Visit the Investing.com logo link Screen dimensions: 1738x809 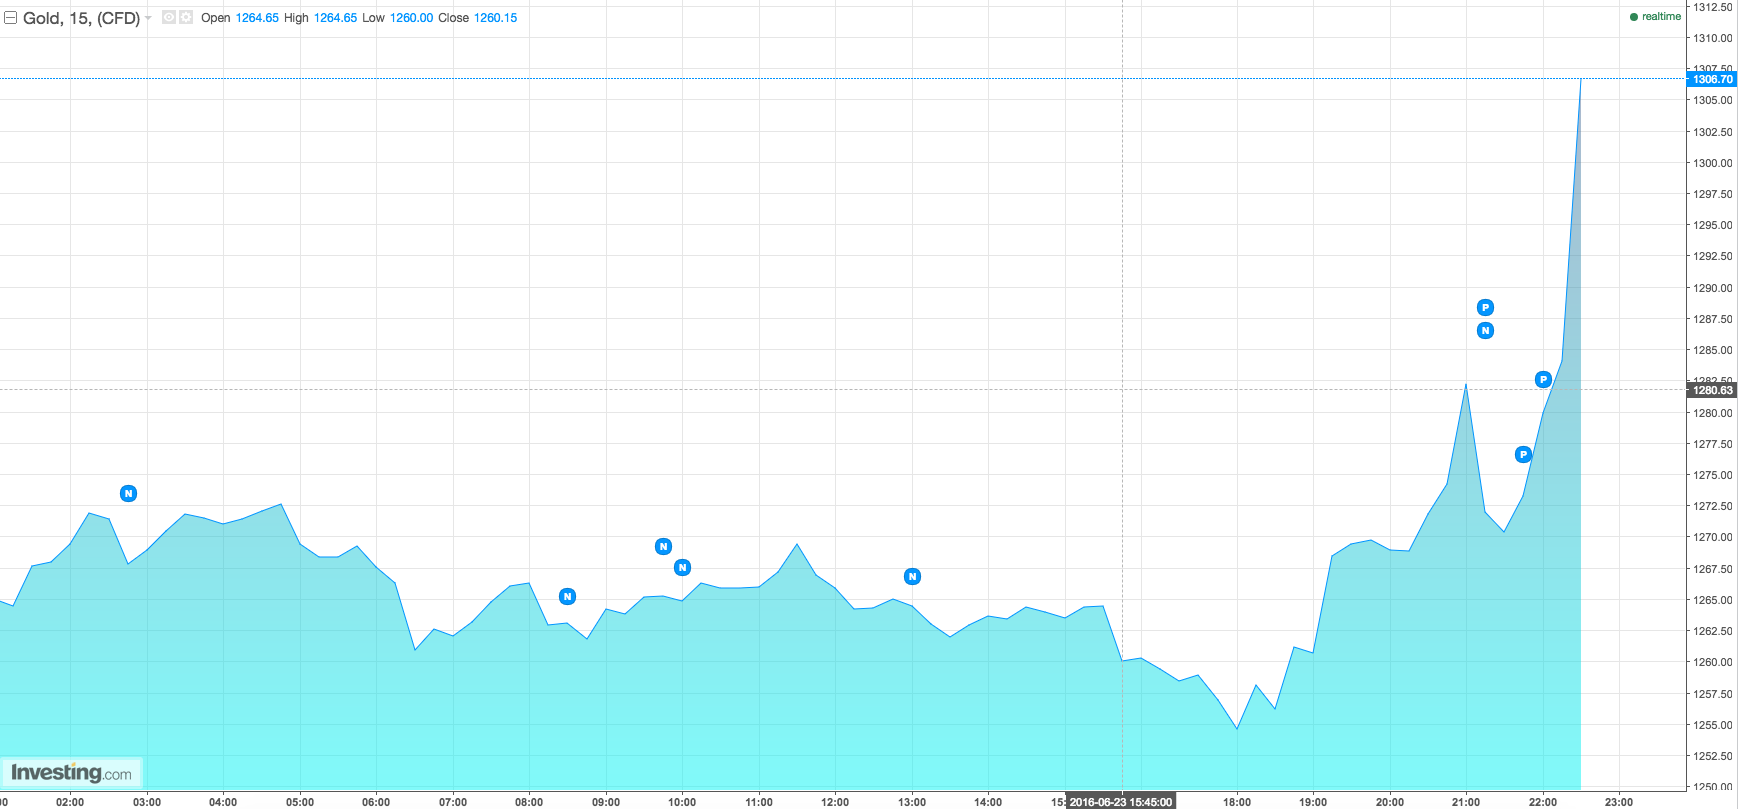point(71,772)
